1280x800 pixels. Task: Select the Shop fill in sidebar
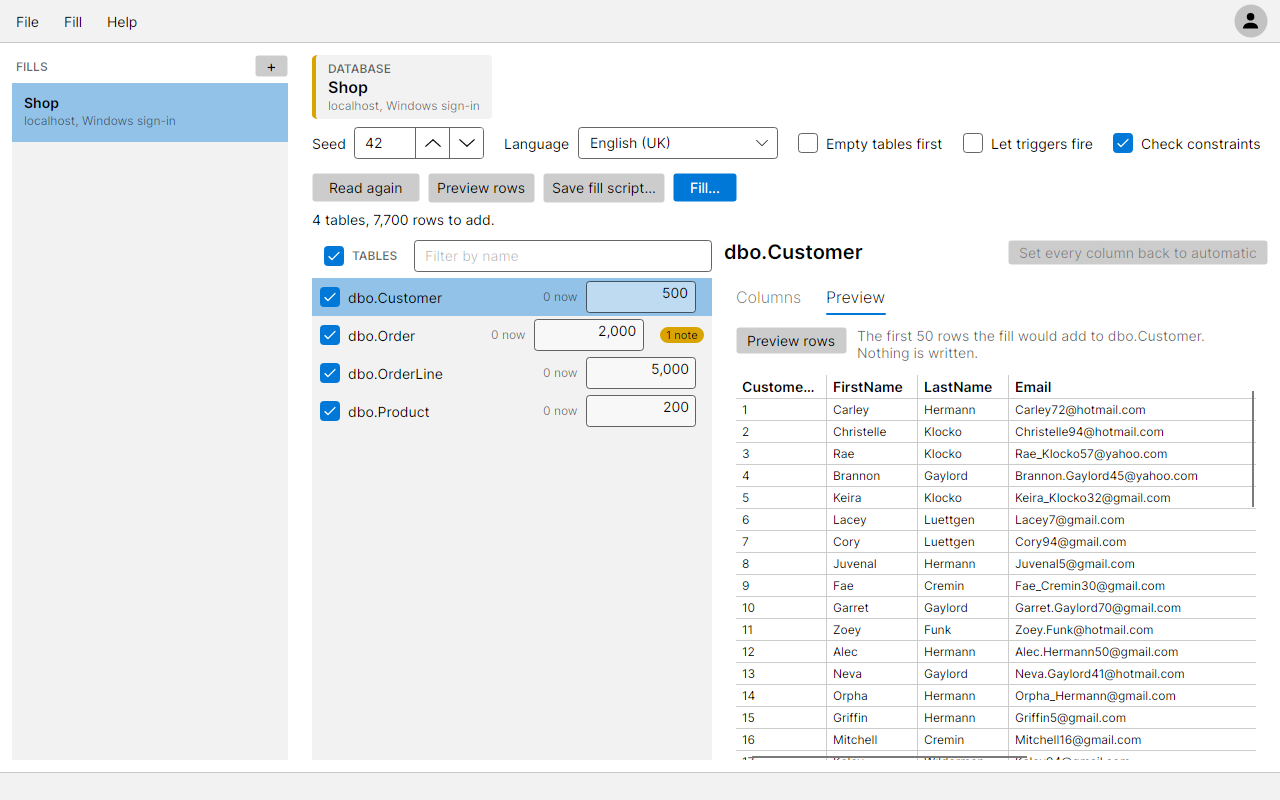click(x=150, y=112)
